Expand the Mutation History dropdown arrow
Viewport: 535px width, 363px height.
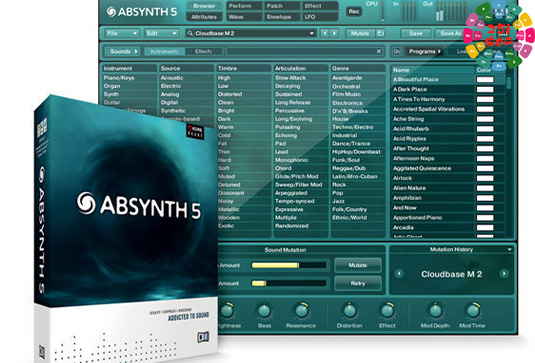coord(509,250)
